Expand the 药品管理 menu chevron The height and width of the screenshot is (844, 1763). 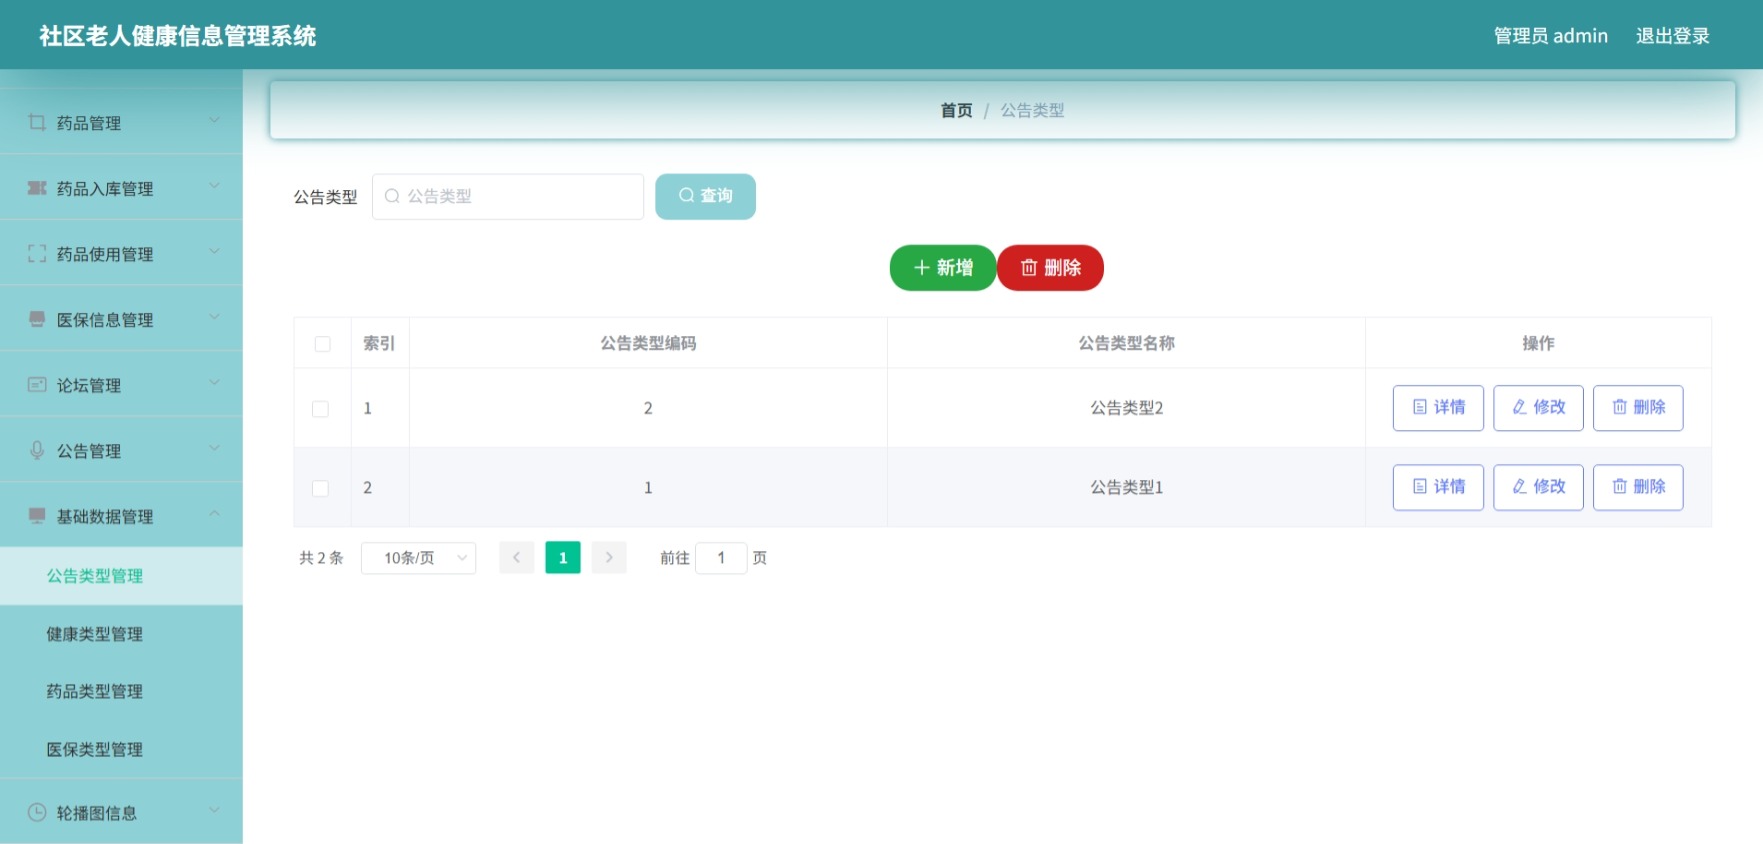click(214, 121)
